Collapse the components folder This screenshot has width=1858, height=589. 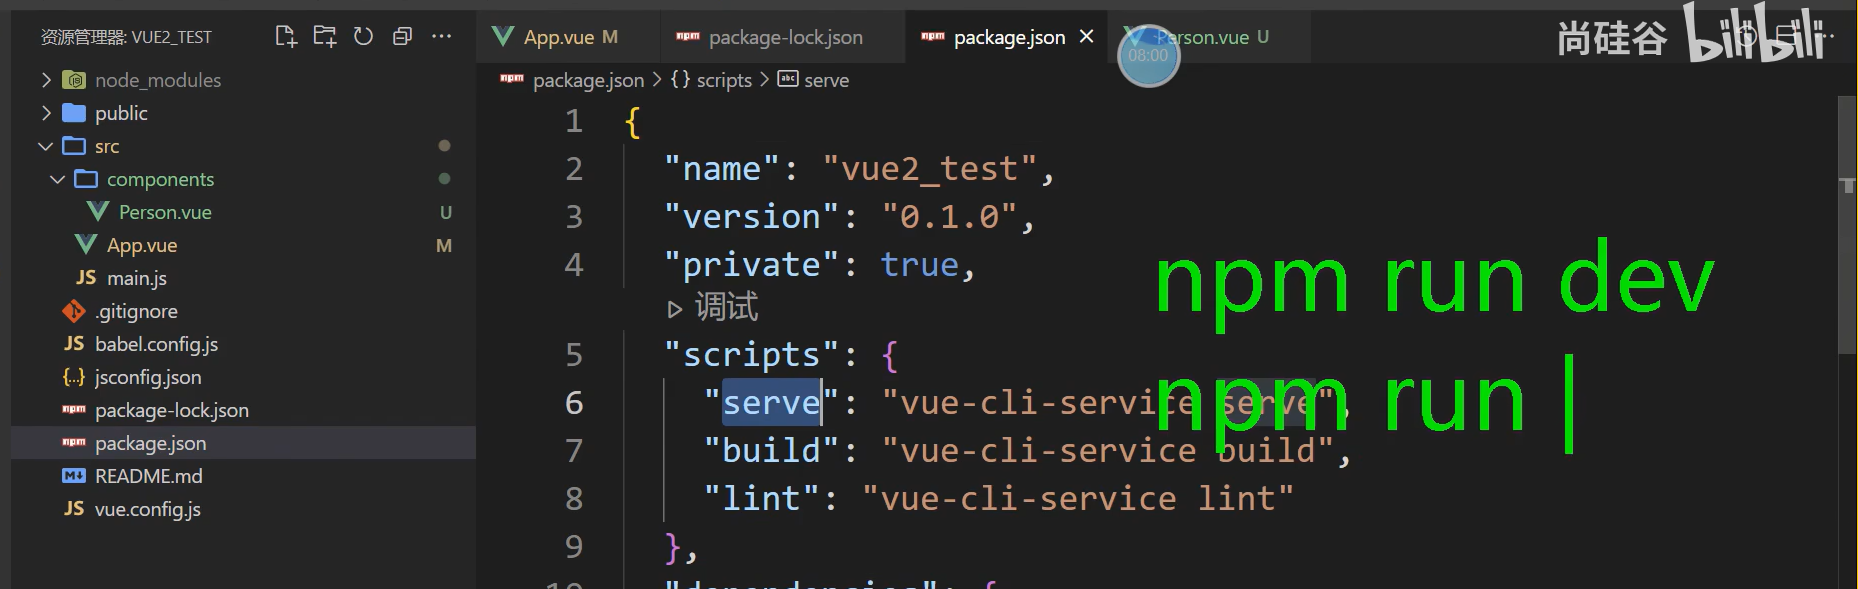coord(58,179)
